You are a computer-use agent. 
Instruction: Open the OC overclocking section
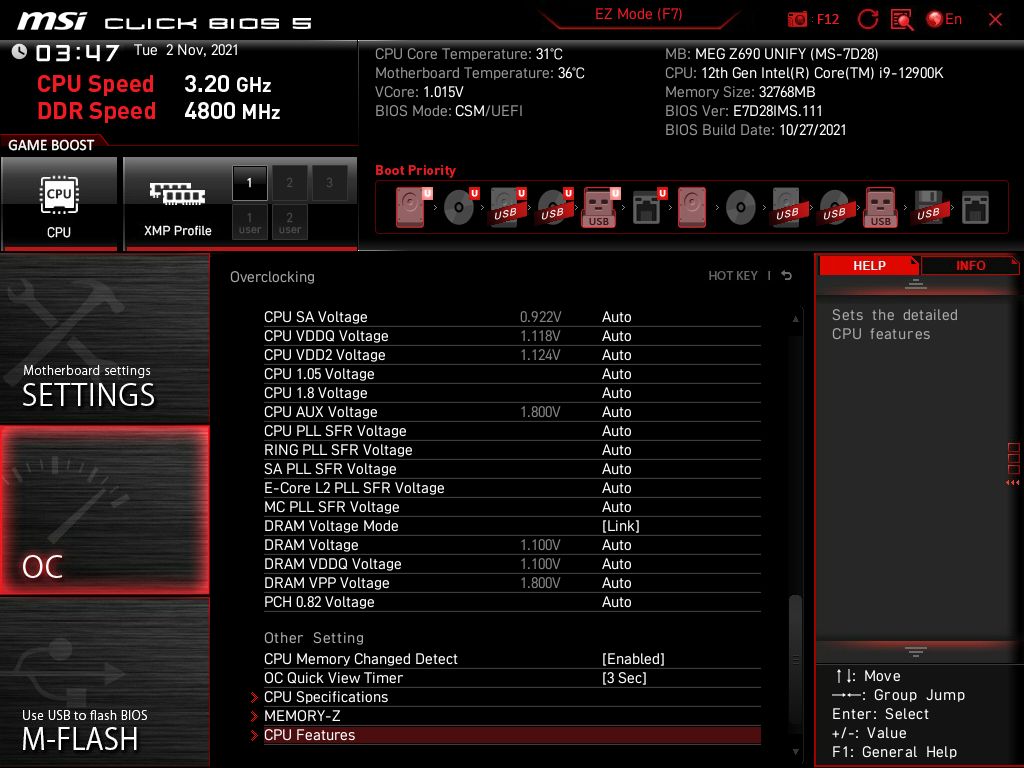pos(104,510)
